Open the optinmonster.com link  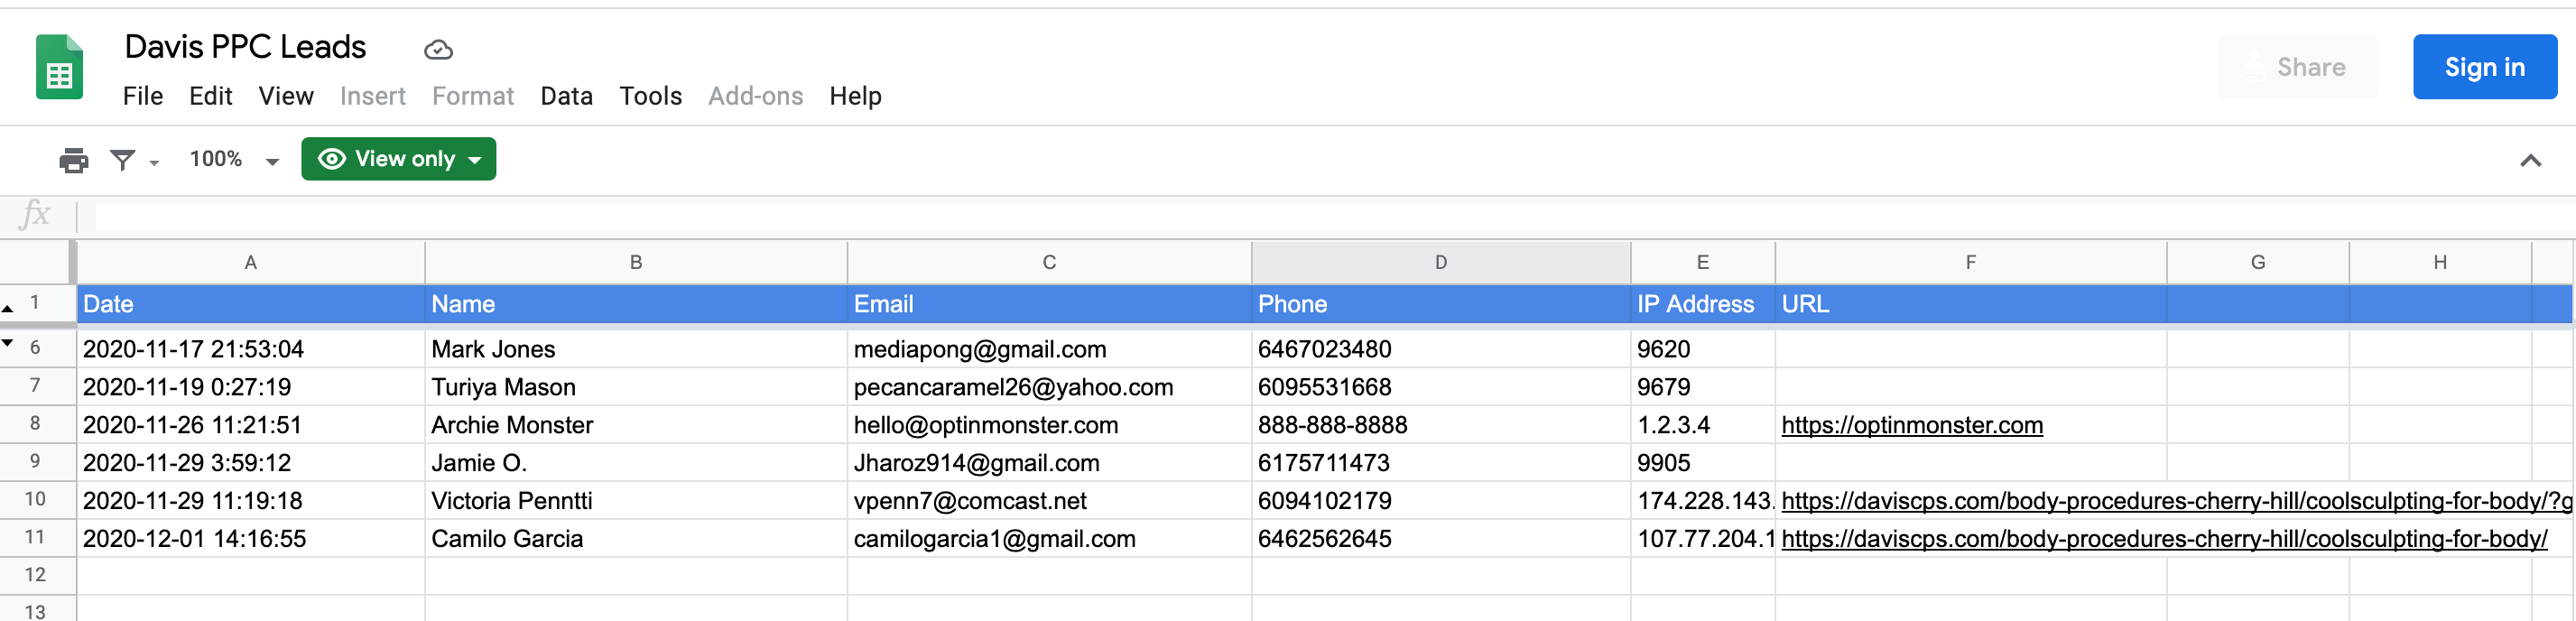coord(1911,425)
